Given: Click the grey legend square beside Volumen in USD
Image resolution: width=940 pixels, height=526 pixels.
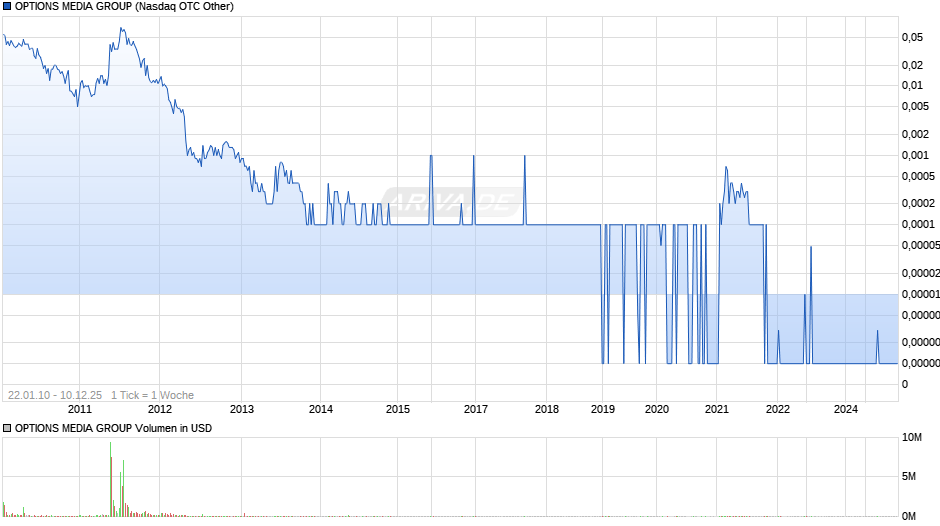Looking at the screenshot, I should (7, 428).
